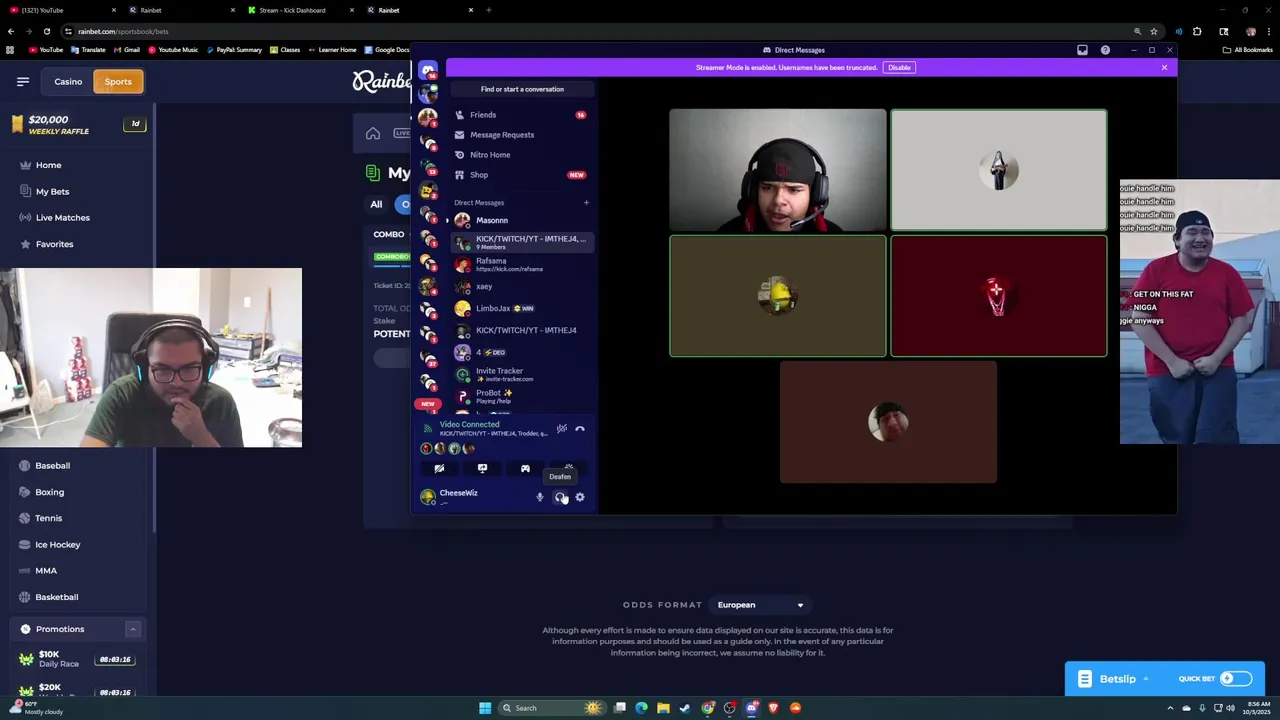Disable Streamer Mode in banner
1280x720 pixels.
click(899, 67)
